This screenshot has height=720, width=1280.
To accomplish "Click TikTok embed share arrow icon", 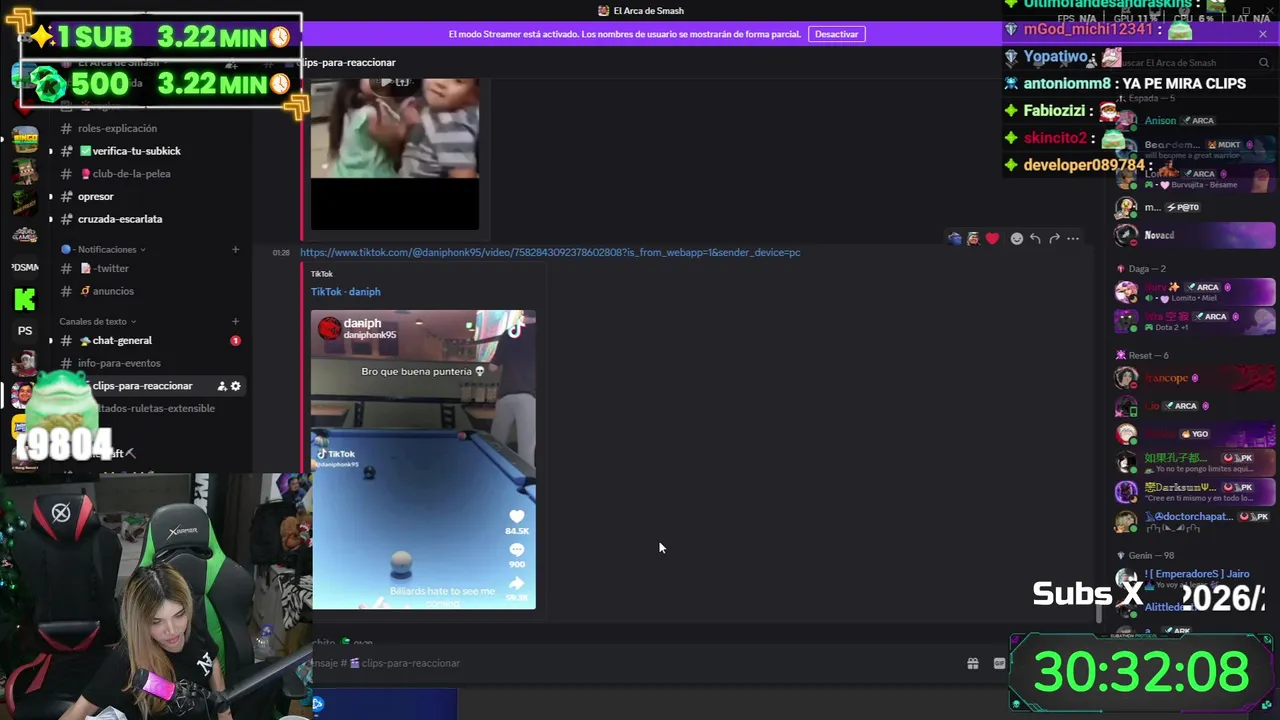I will pos(517,583).
